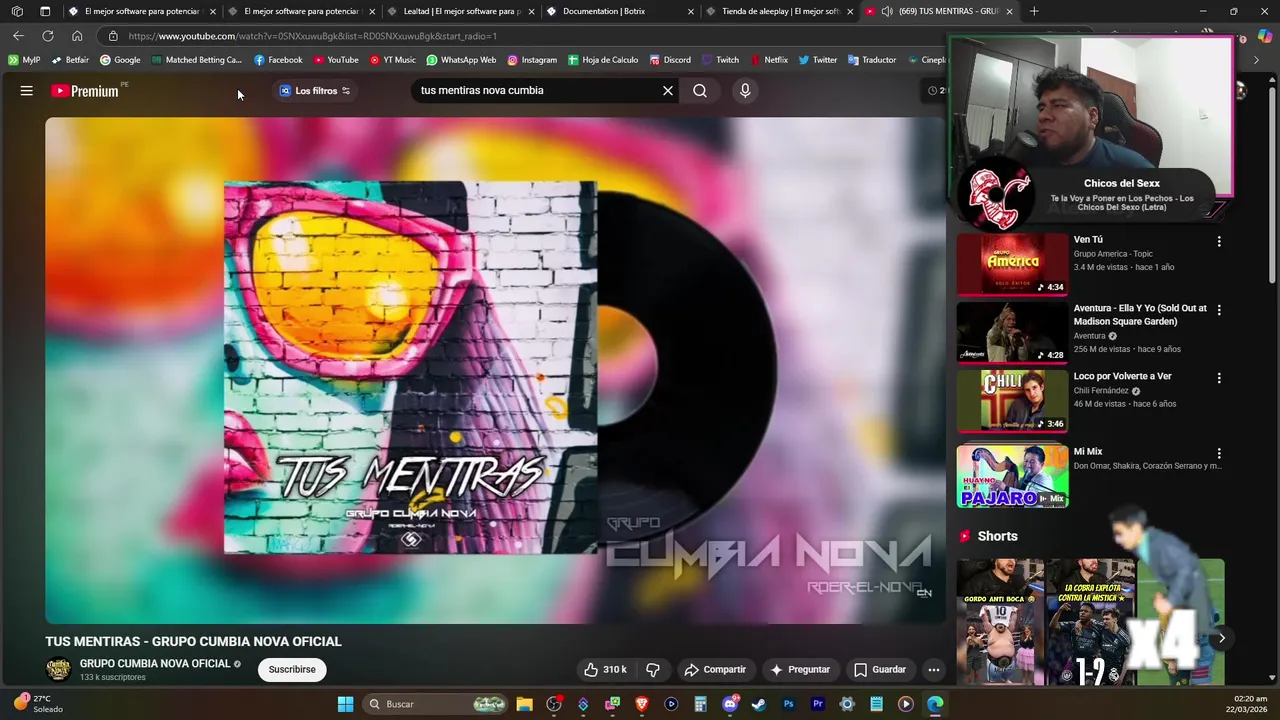Subscribe with the Suscribirse button
The width and height of the screenshot is (1280, 720).
point(292,670)
